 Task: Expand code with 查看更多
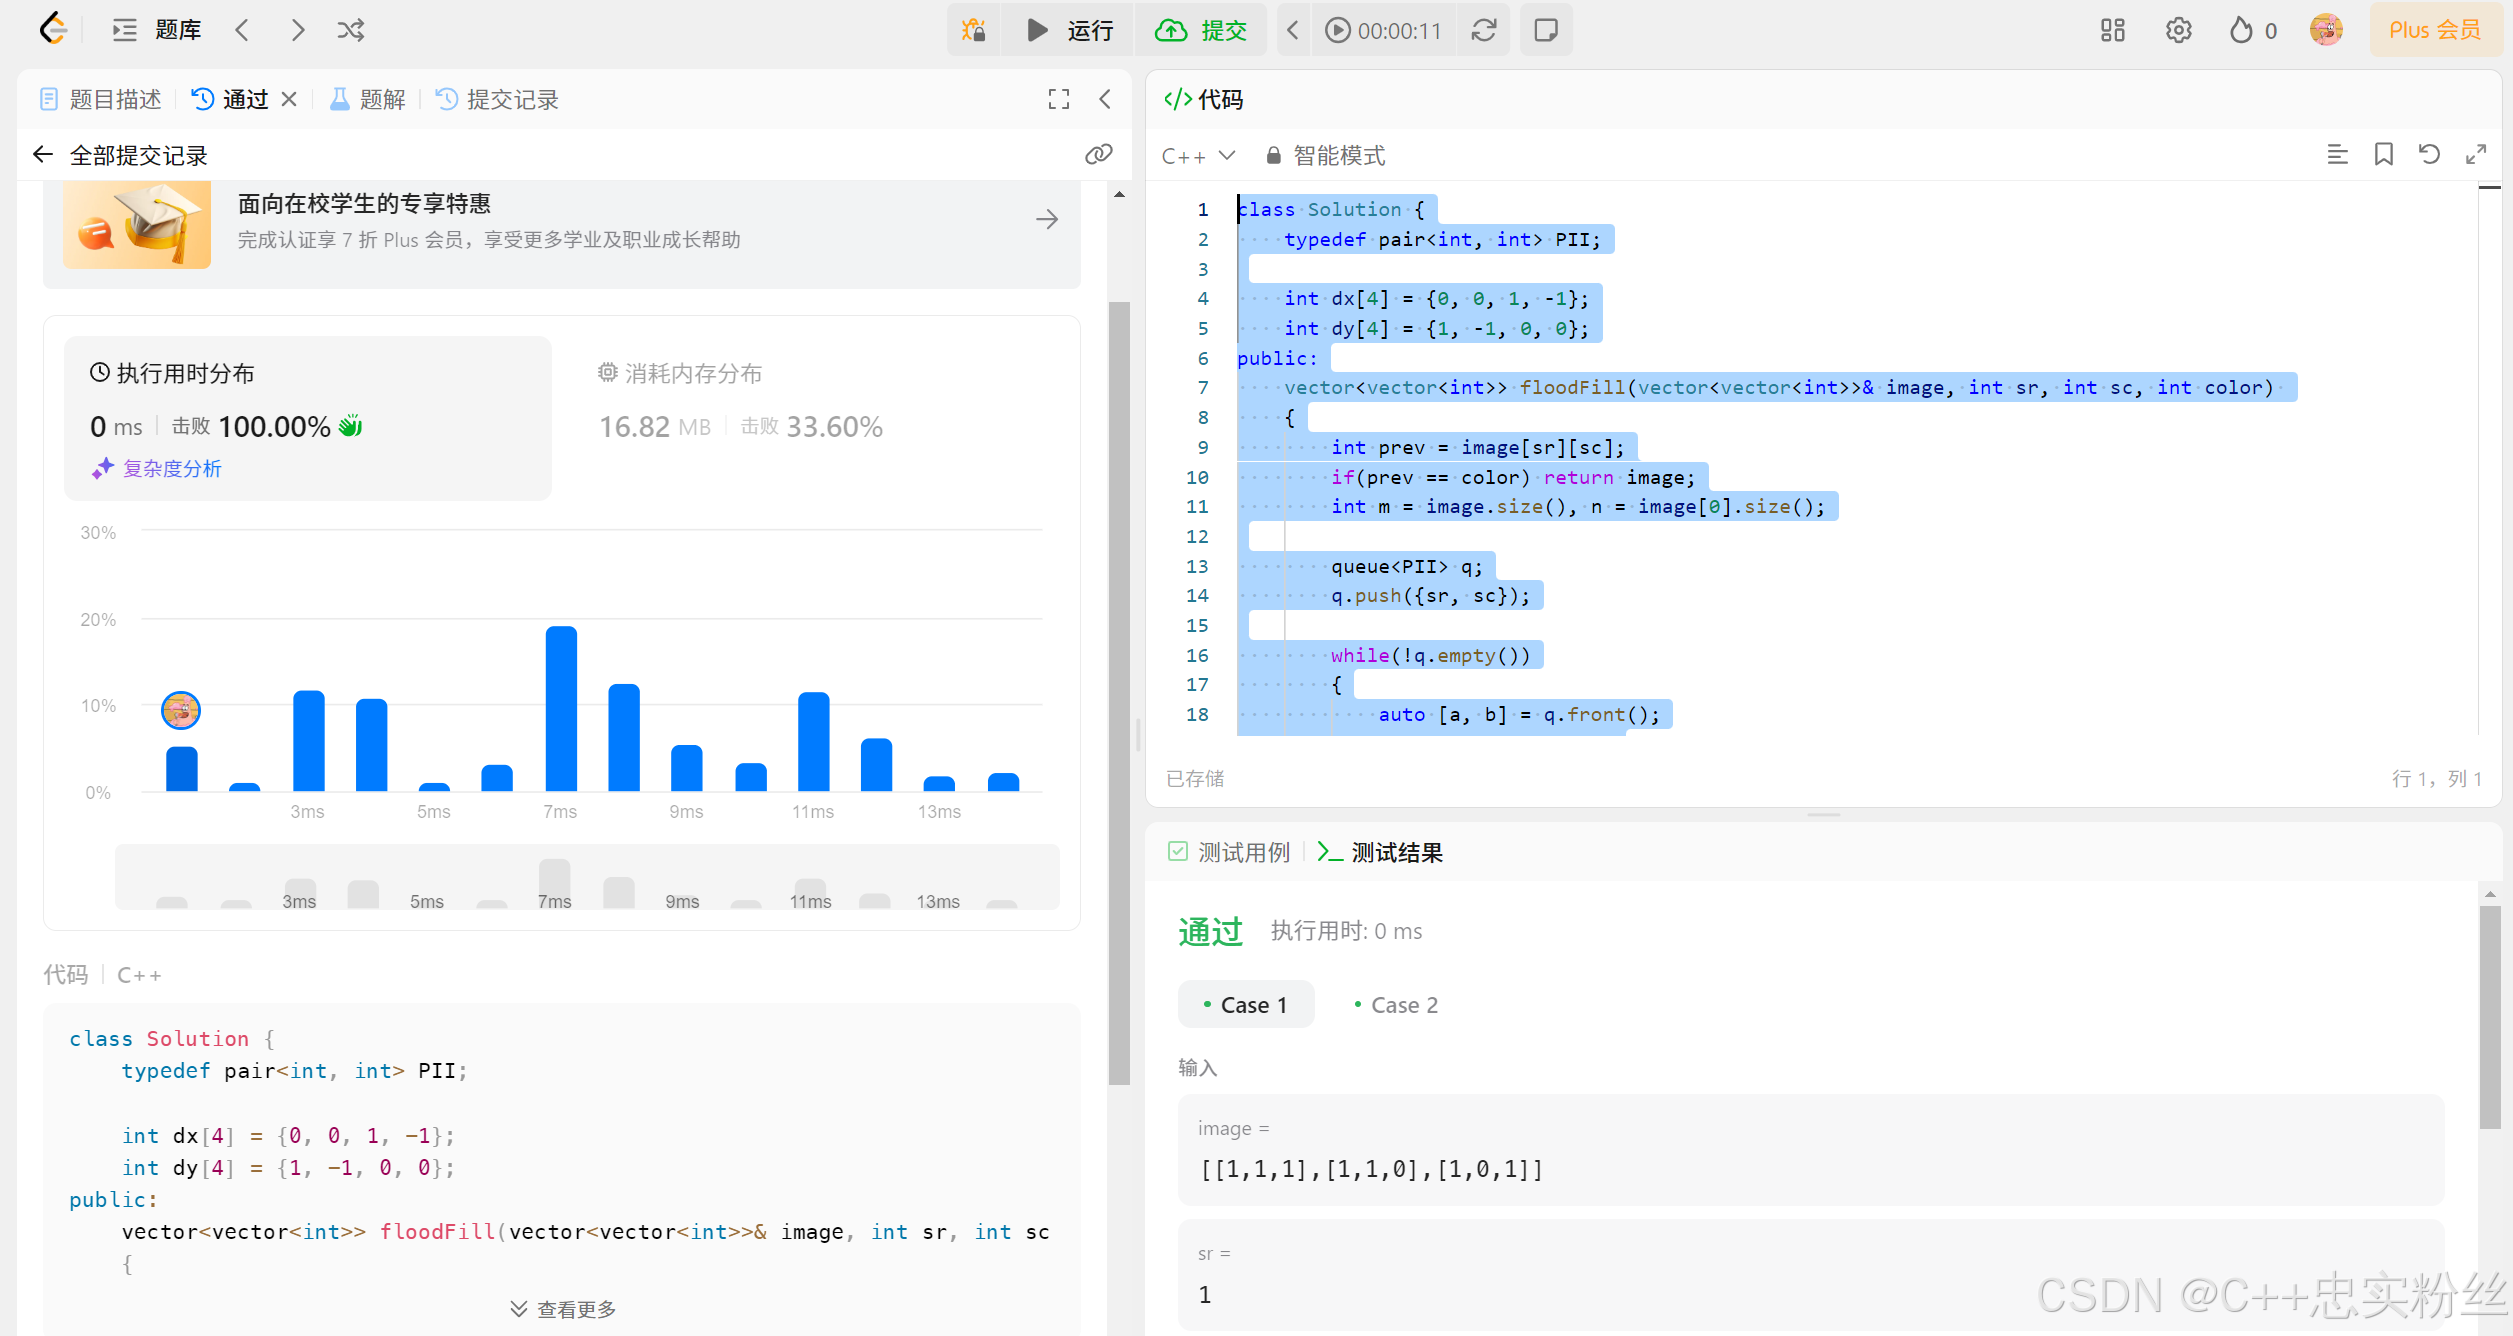click(563, 1308)
